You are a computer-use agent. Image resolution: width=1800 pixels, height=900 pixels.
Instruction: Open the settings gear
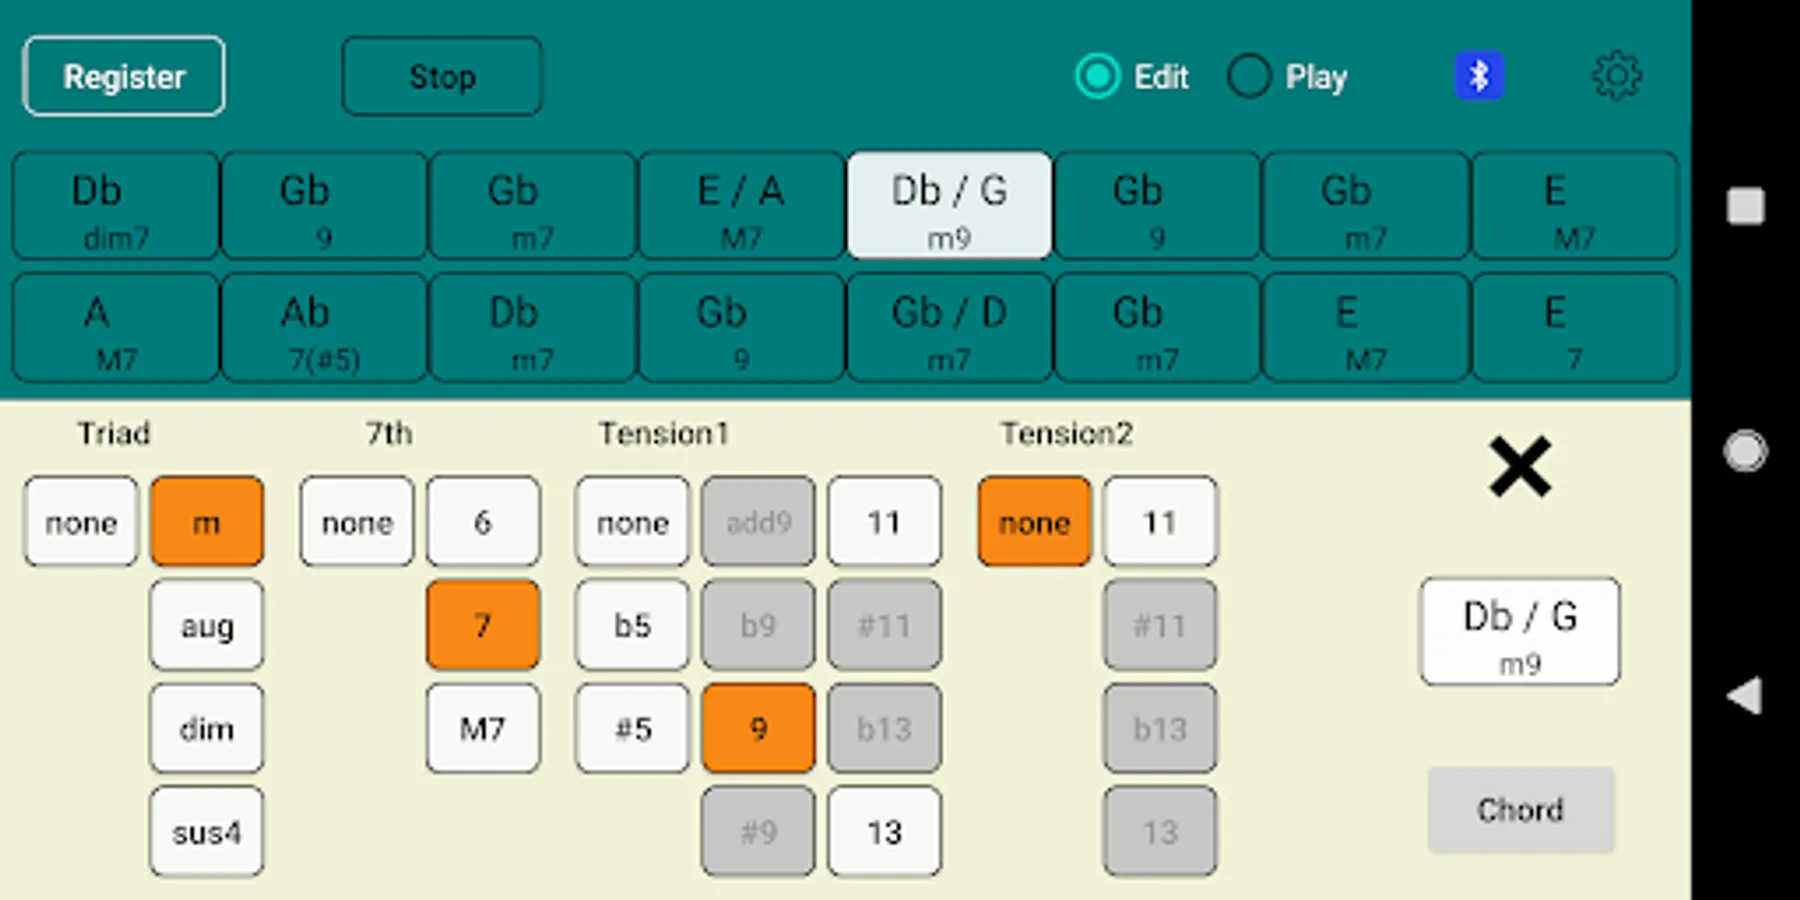1617,75
